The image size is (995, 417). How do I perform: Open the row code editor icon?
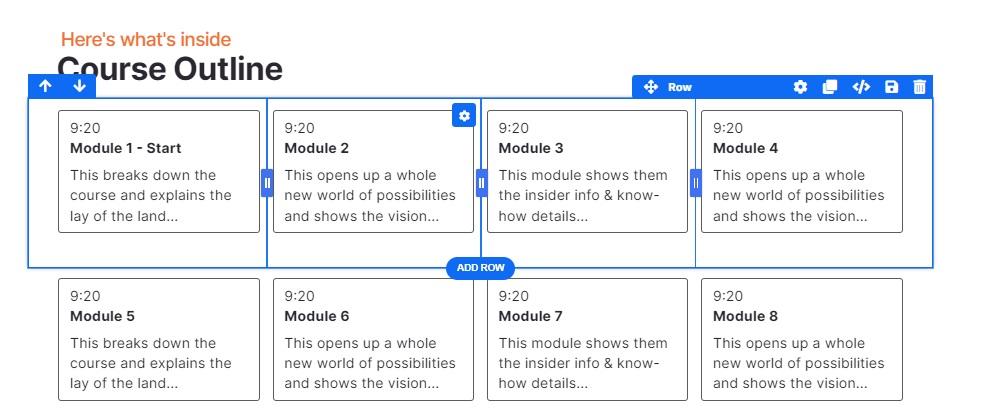click(x=860, y=87)
